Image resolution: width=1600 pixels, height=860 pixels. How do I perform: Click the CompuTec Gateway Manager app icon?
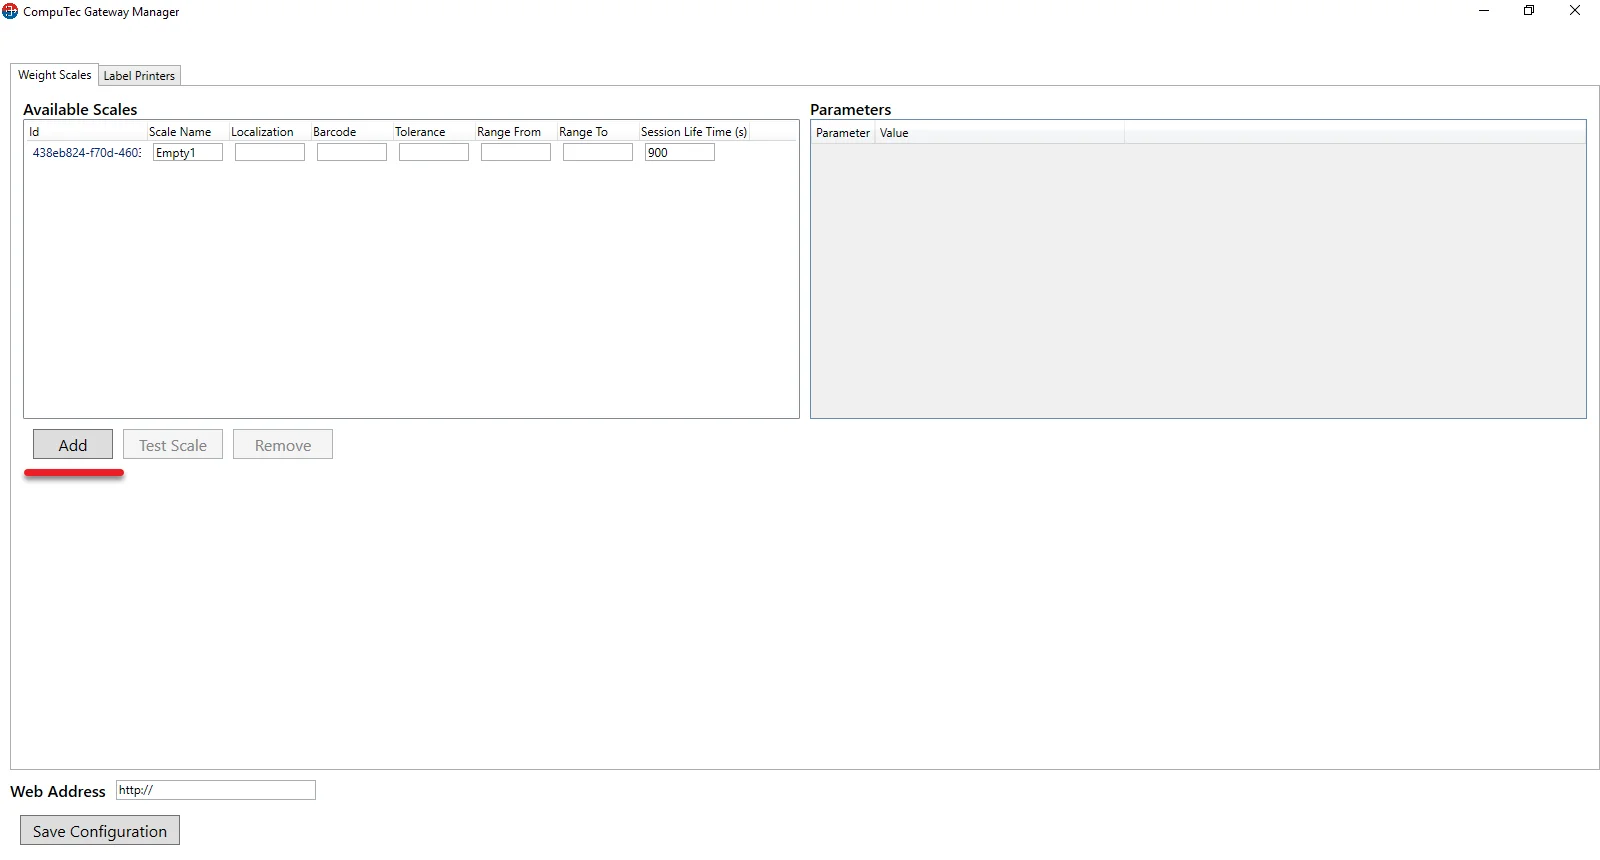(10, 12)
